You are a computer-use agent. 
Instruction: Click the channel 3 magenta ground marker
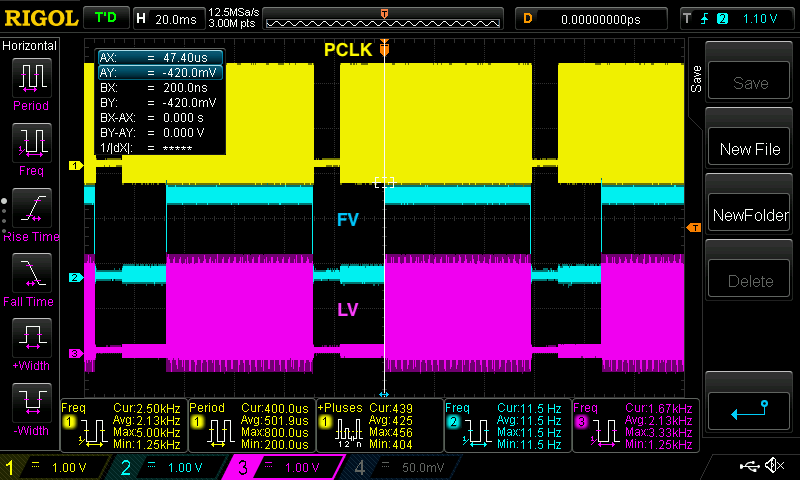pos(76,353)
